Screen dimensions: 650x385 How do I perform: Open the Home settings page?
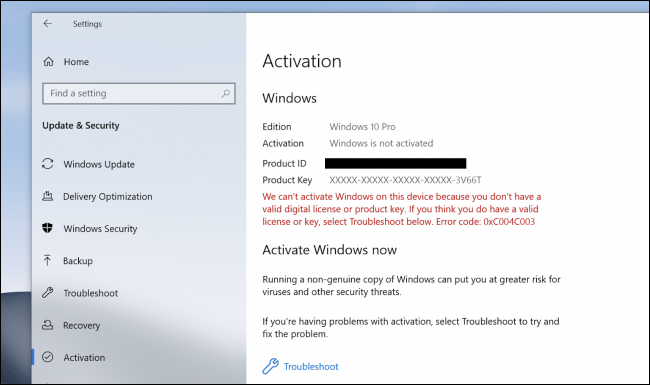click(x=76, y=62)
